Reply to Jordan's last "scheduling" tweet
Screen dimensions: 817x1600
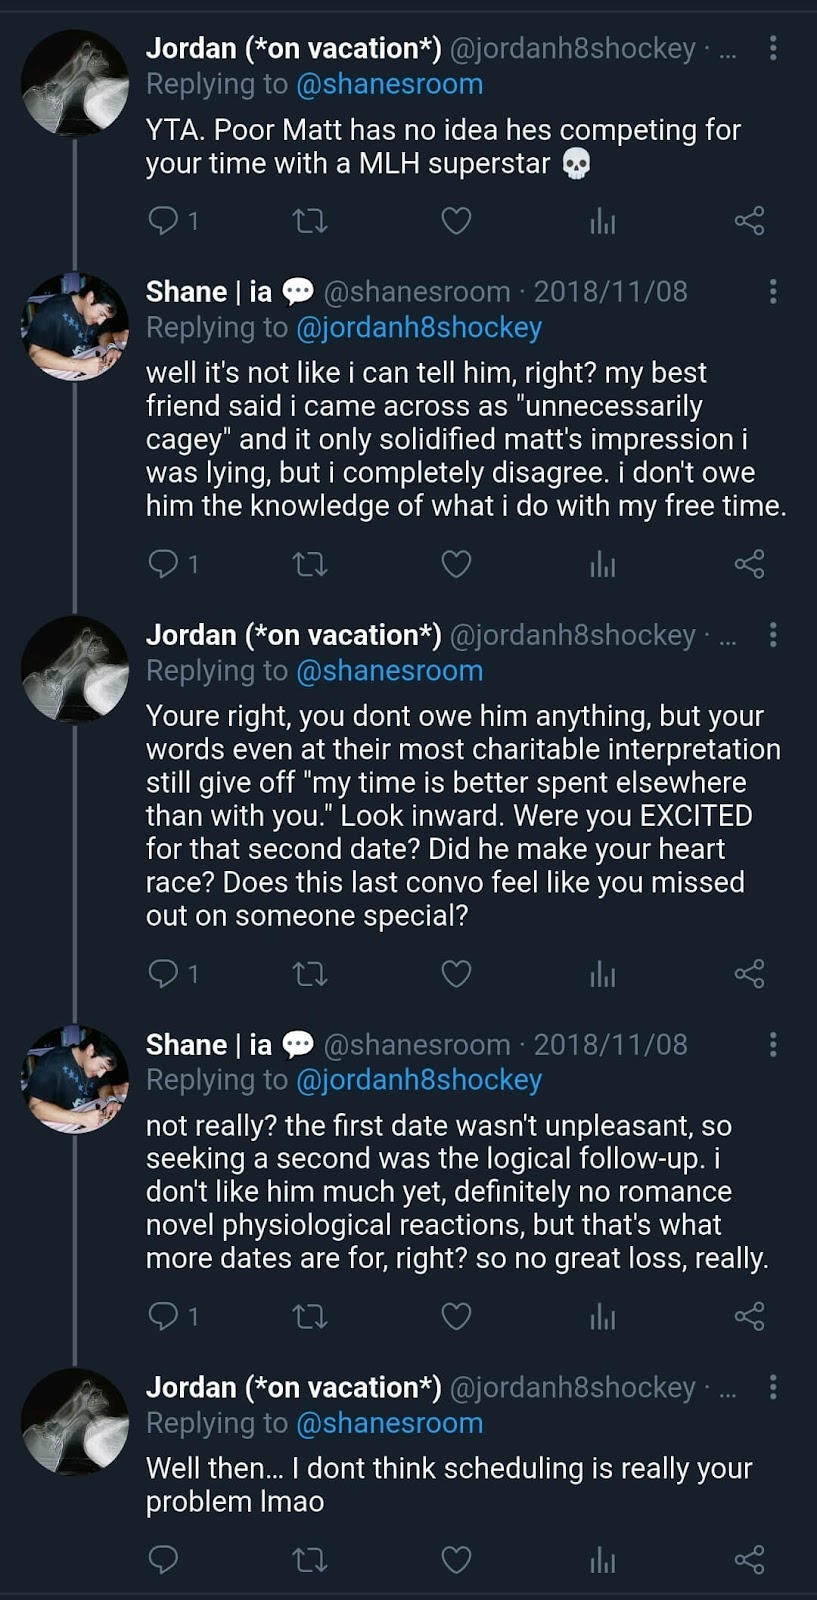pos(163,1559)
